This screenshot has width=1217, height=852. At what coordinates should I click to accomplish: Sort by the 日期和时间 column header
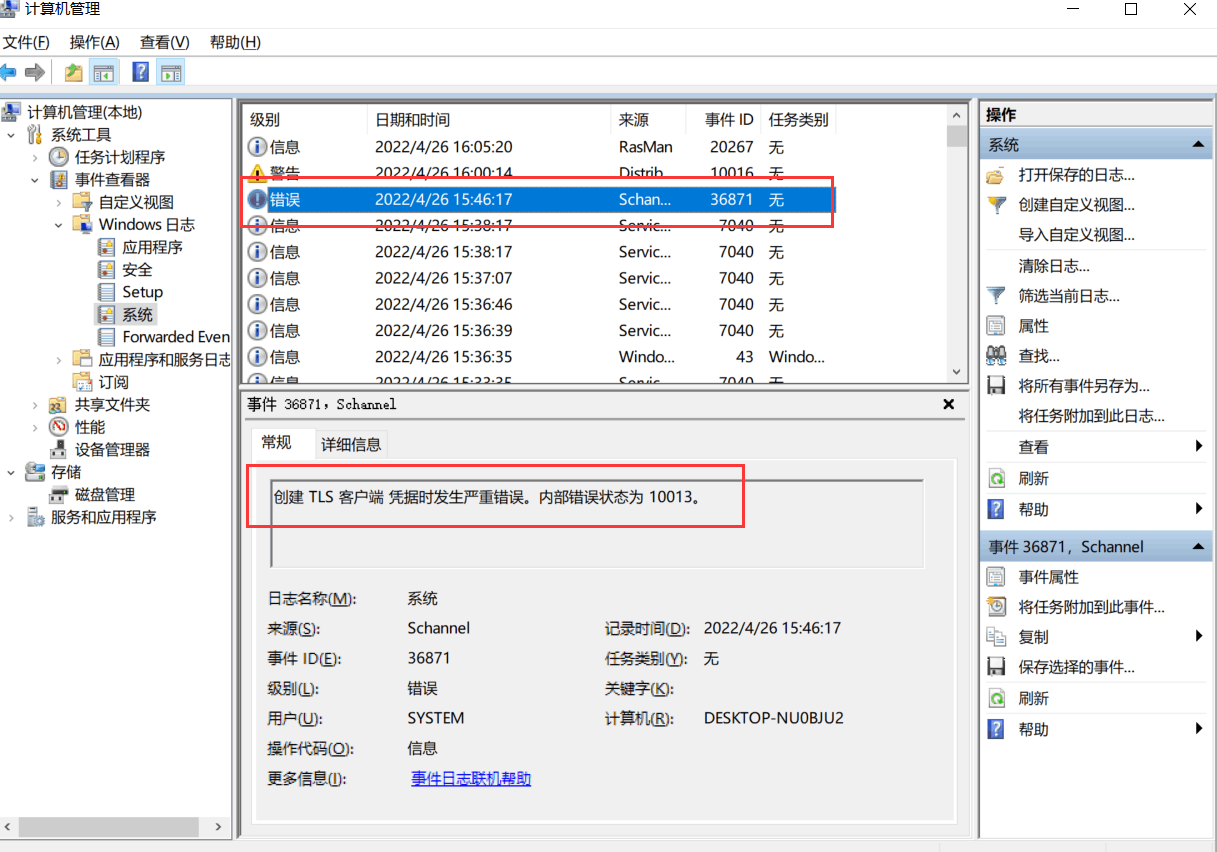point(488,120)
